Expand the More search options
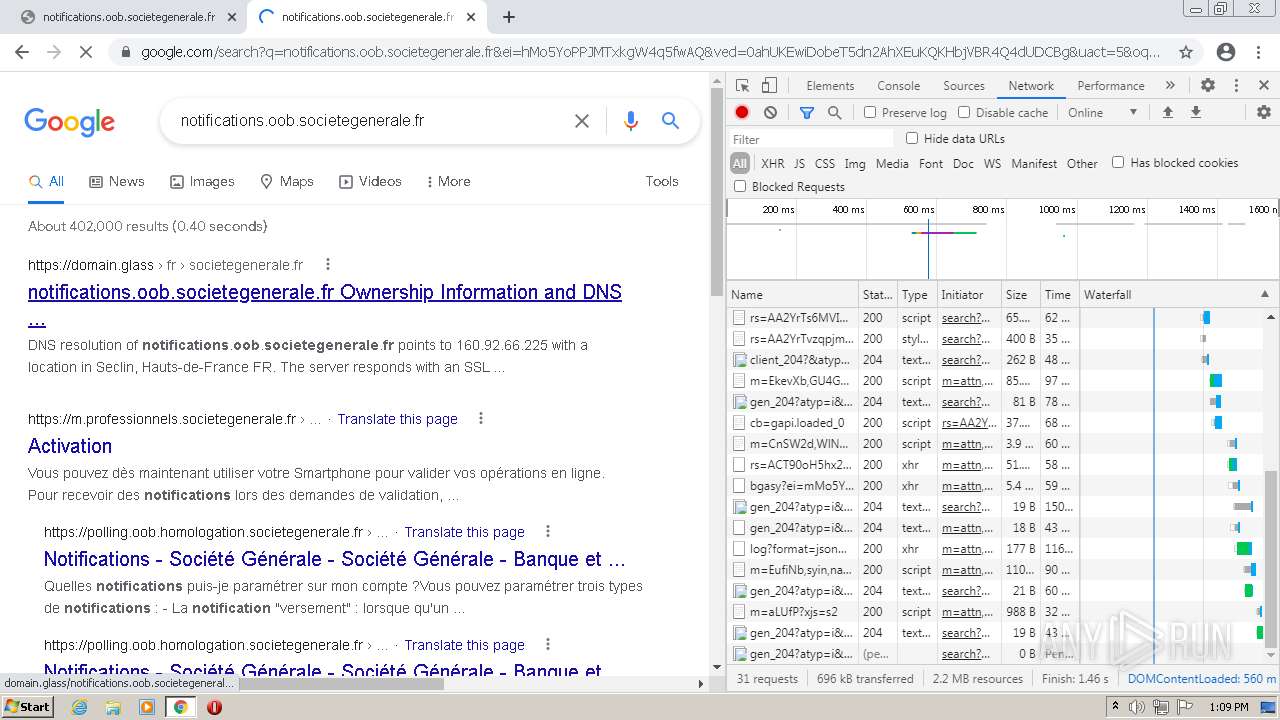Viewport: 1280px width, 720px height. click(x=448, y=181)
